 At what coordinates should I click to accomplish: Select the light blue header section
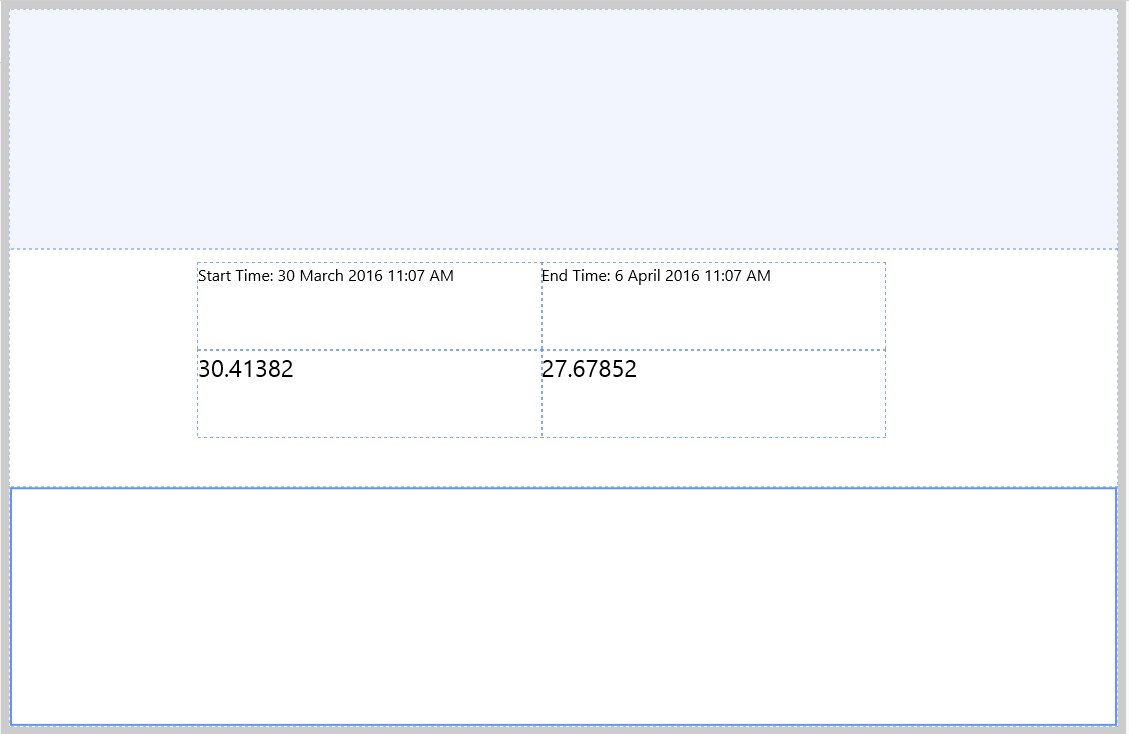pos(563,129)
